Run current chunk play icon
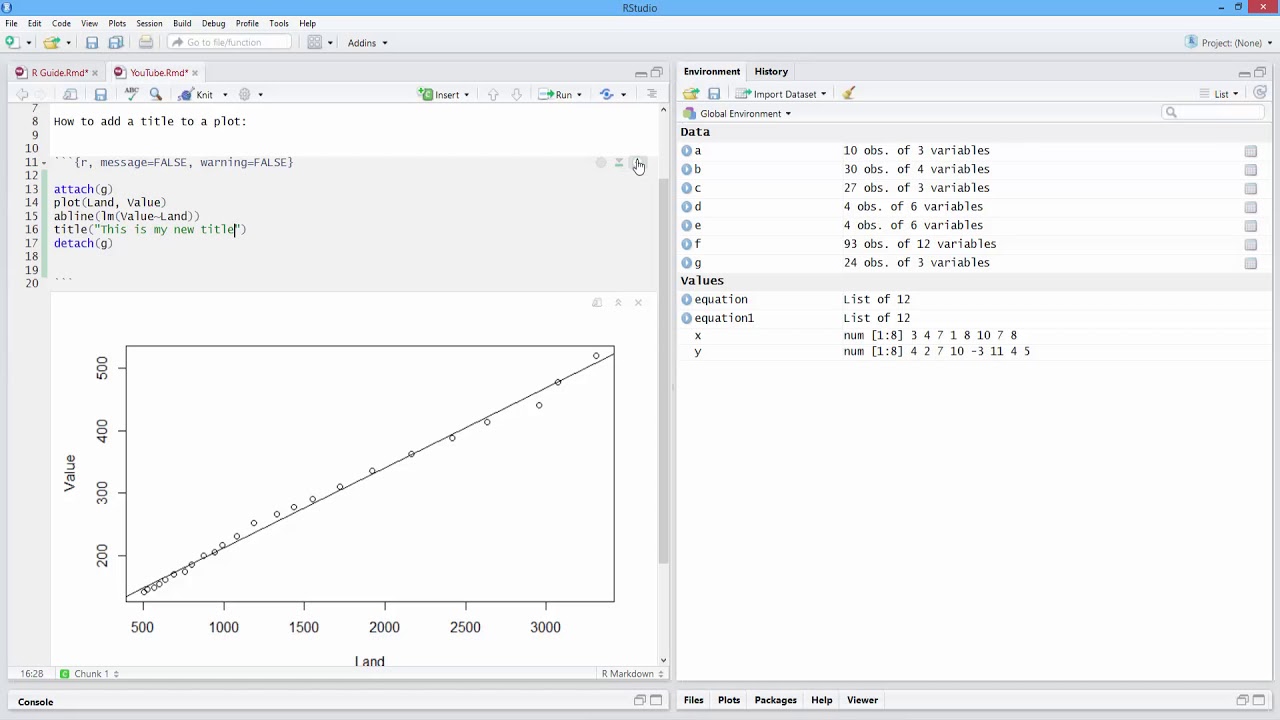 click(638, 163)
